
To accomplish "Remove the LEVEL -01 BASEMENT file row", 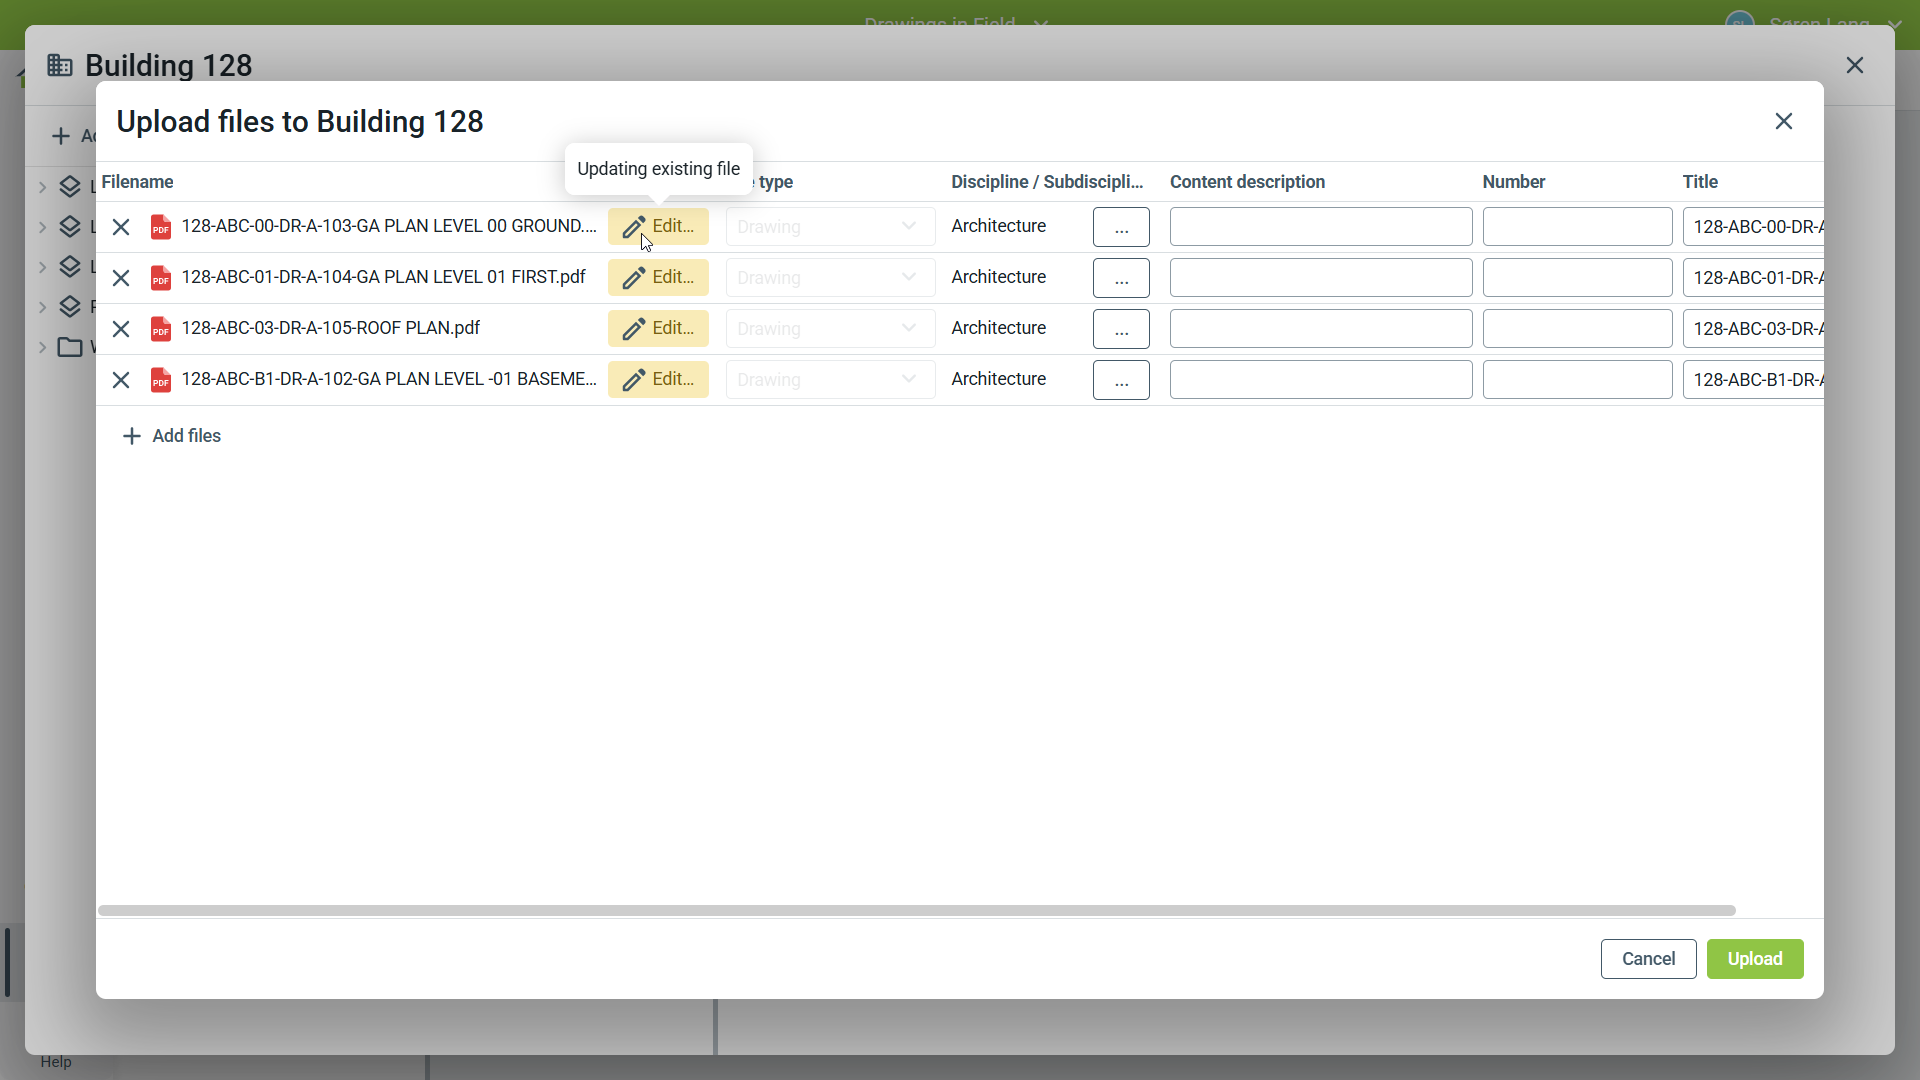I will (x=121, y=380).
